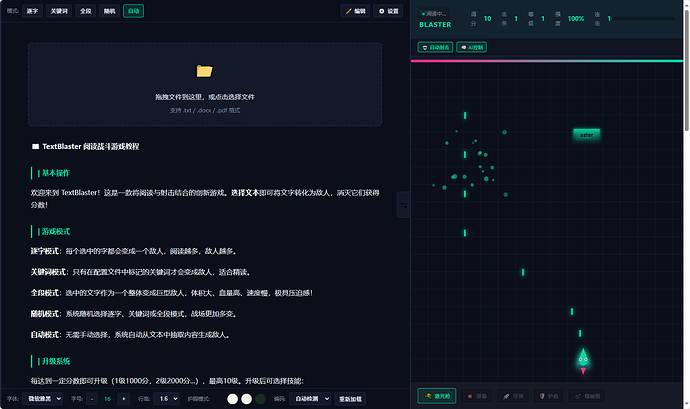Select the active 自动 mode tab
Image resolution: width=690 pixels, height=409 pixels.
tap(133, 11)
